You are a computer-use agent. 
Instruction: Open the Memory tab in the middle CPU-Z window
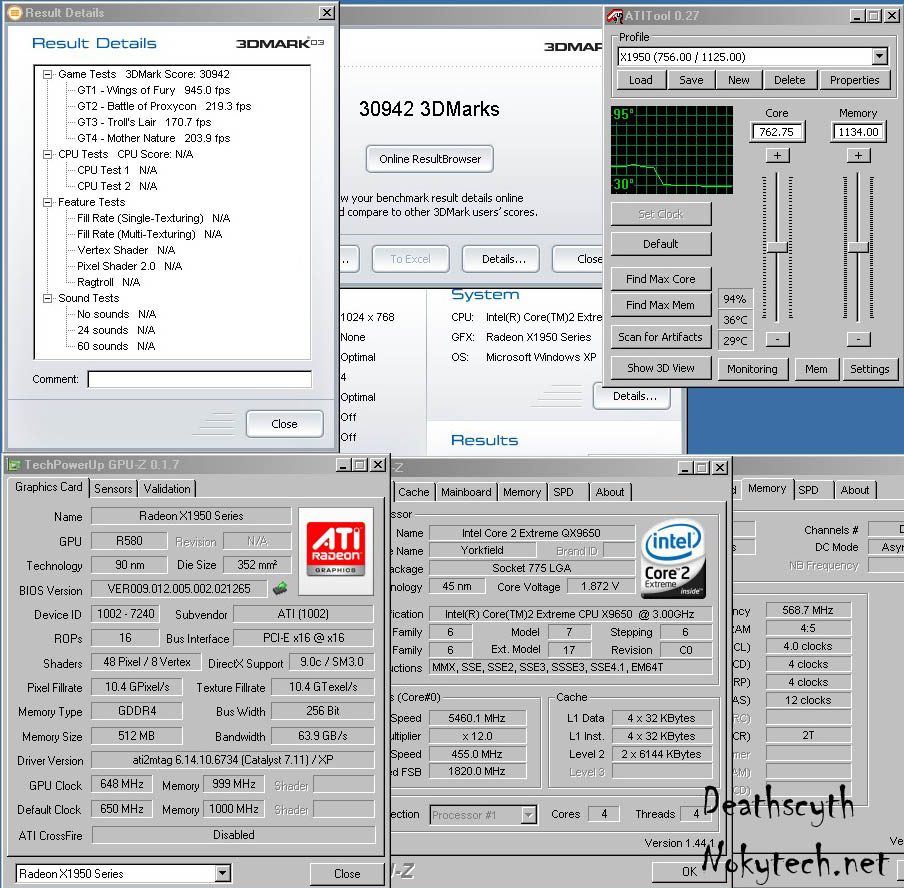tap(522, 492)
